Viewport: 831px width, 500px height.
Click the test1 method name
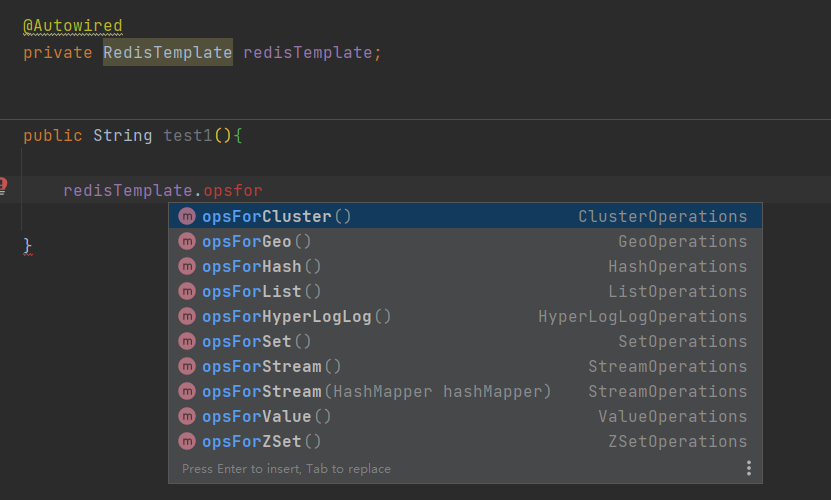[188, 136]
